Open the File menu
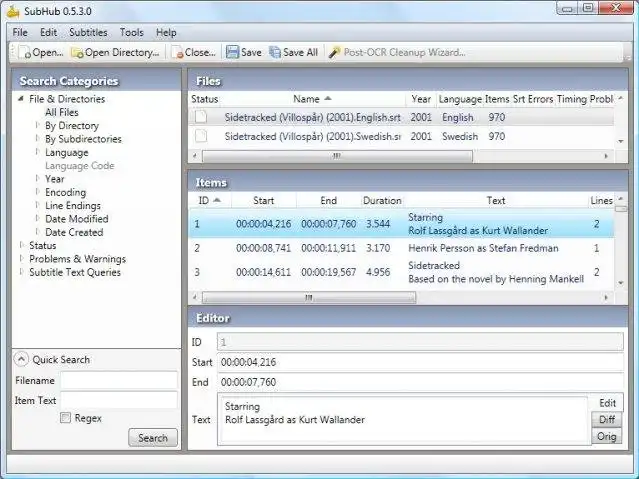Image resolution: width=639 pixels, height=479 pixels. 20,32
